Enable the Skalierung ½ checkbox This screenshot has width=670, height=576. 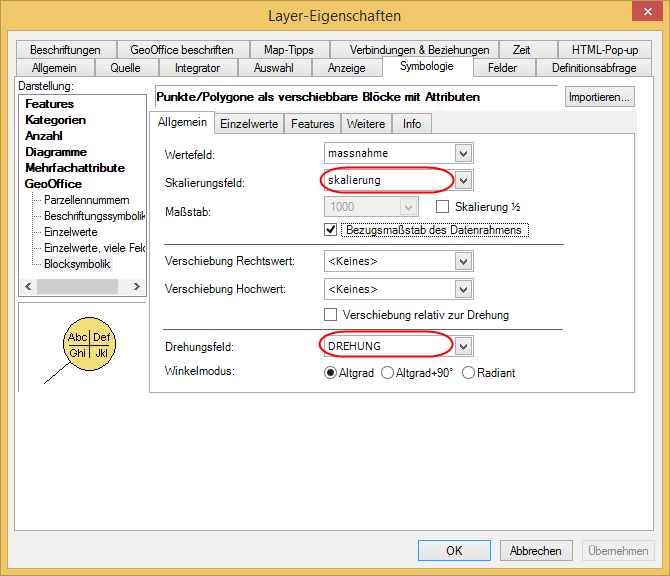click(x=443, y=207)
